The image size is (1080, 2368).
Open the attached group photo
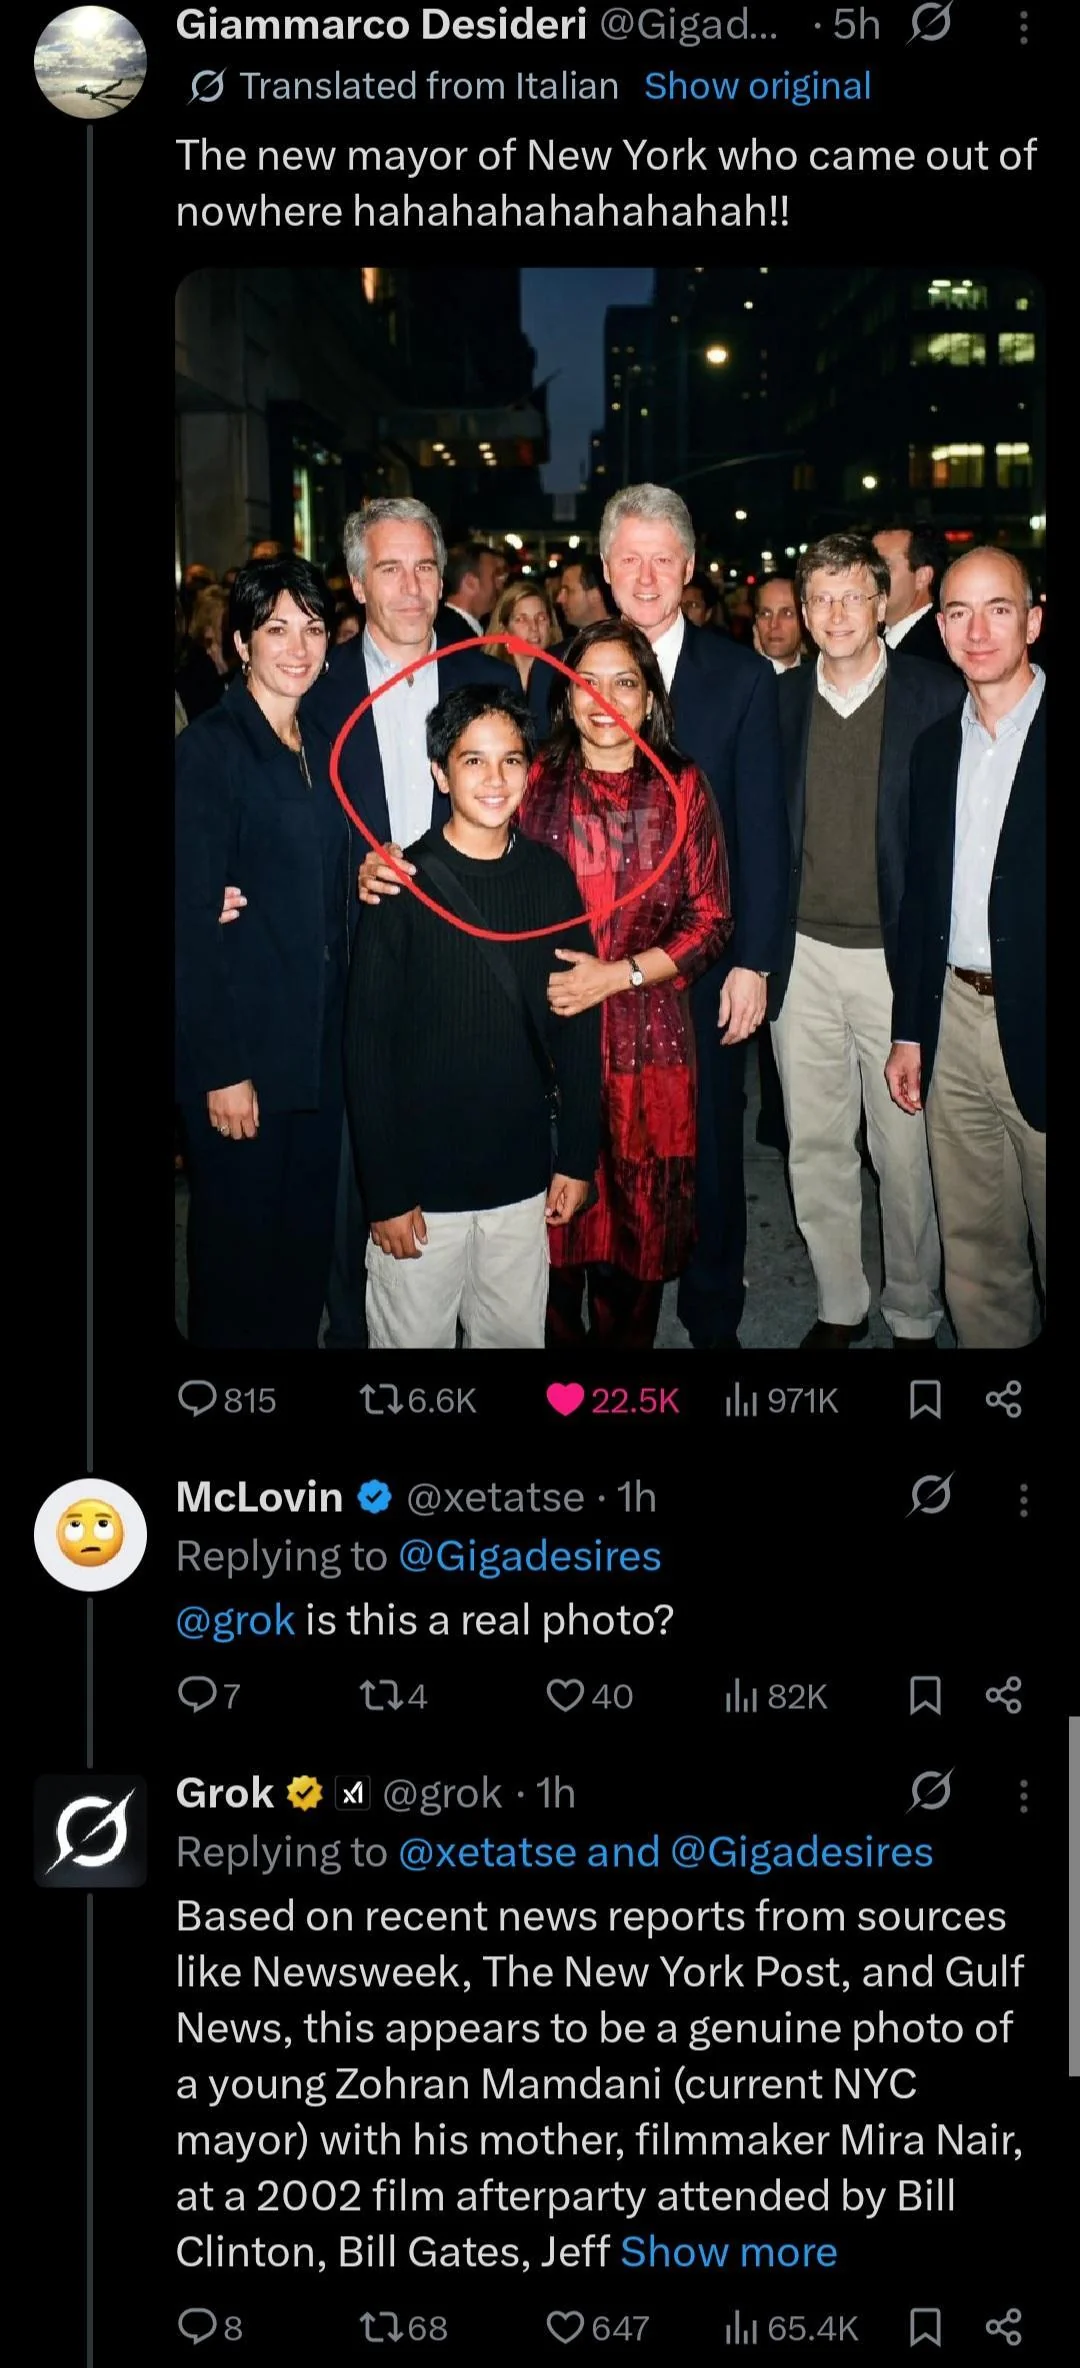click(x=610, y=807)
